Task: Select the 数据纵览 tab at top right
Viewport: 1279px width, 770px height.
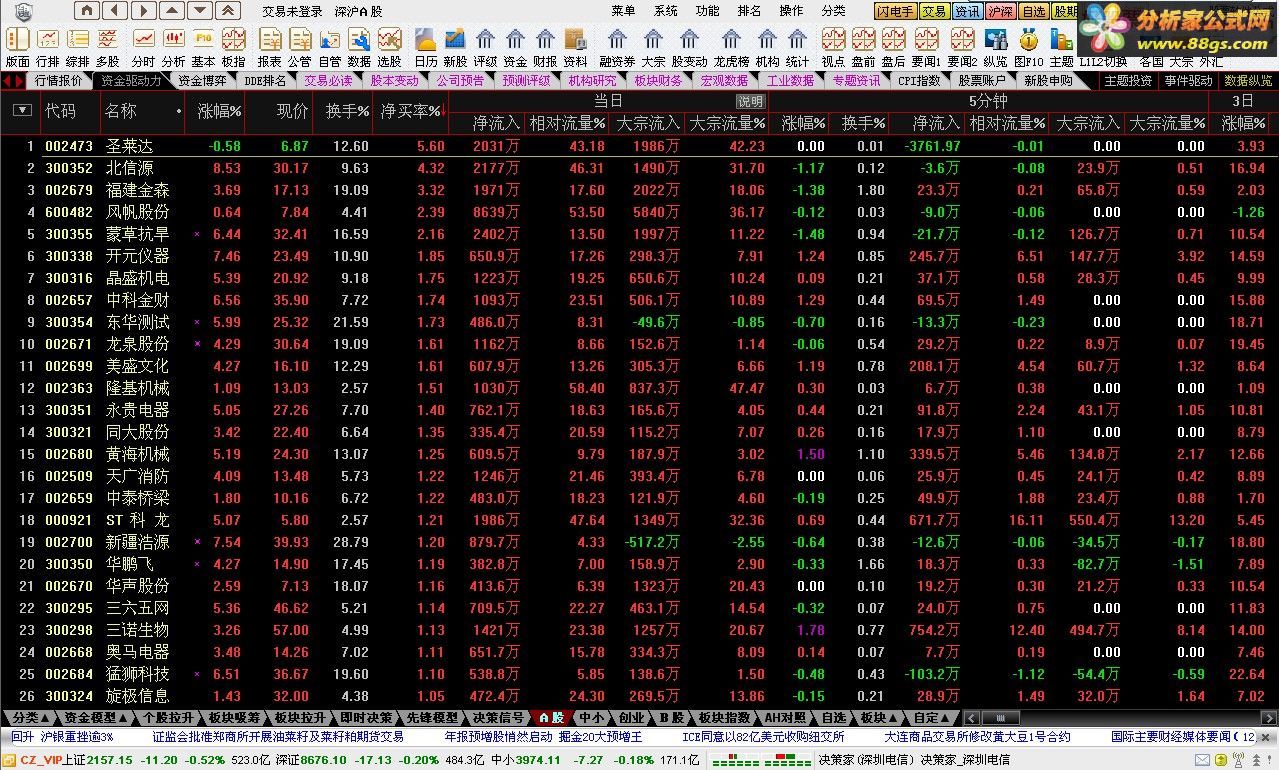Action: 1248,81
